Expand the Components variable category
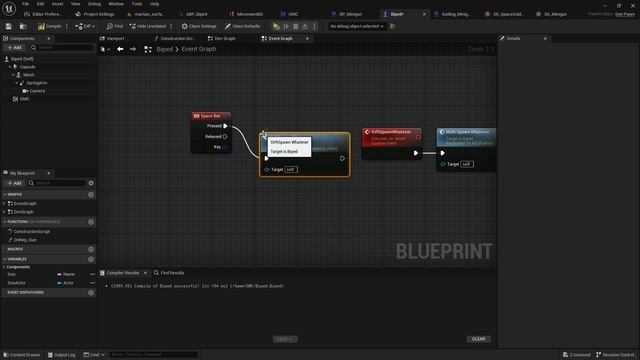Image resolution: width=640 pixels, height=360 pixels. coord(4,267)
